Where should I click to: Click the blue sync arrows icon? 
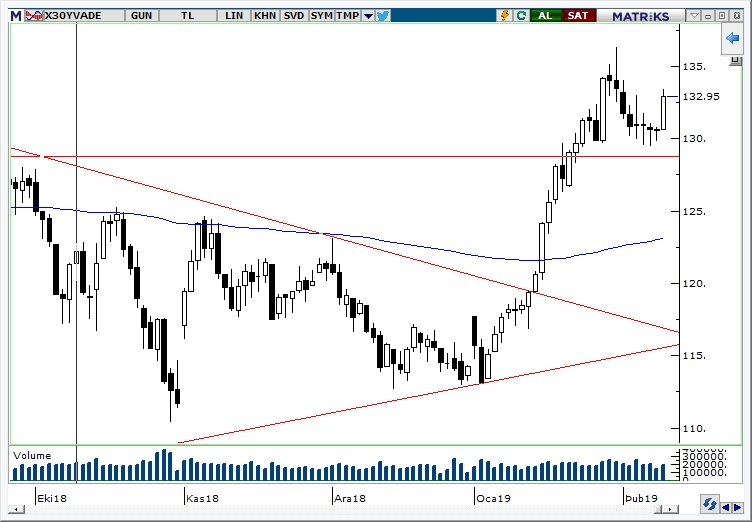click(708, 505)
